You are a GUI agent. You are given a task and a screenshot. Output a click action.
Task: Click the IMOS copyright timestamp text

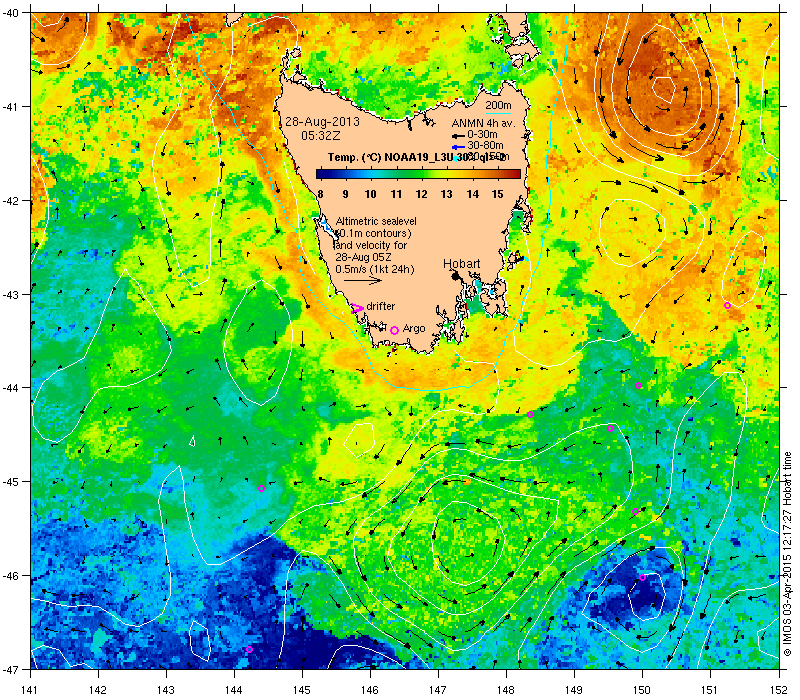(x=787, y=554)
